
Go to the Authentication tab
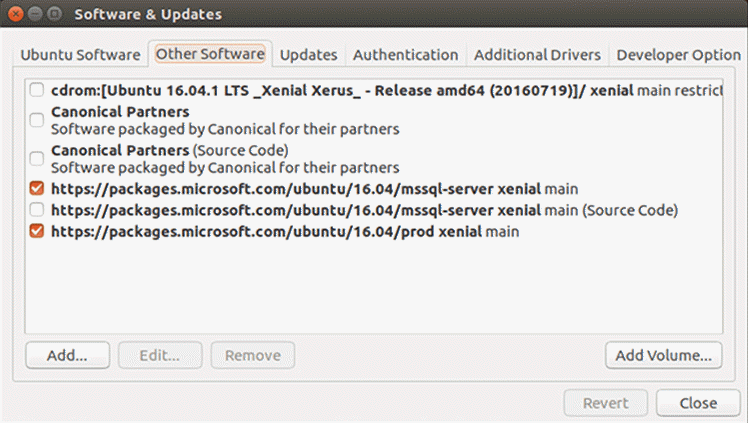tap(405, 55)
